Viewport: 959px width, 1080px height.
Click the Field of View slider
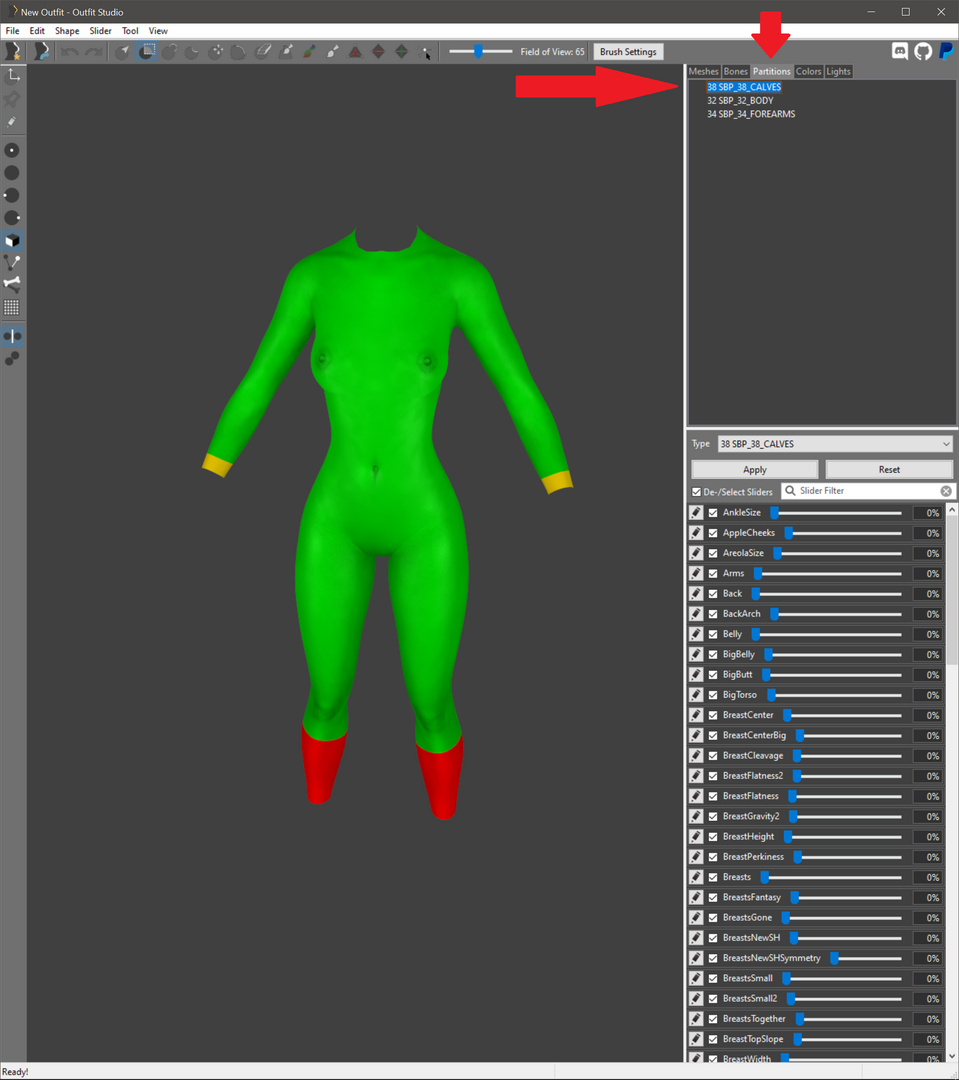(481, 52)
